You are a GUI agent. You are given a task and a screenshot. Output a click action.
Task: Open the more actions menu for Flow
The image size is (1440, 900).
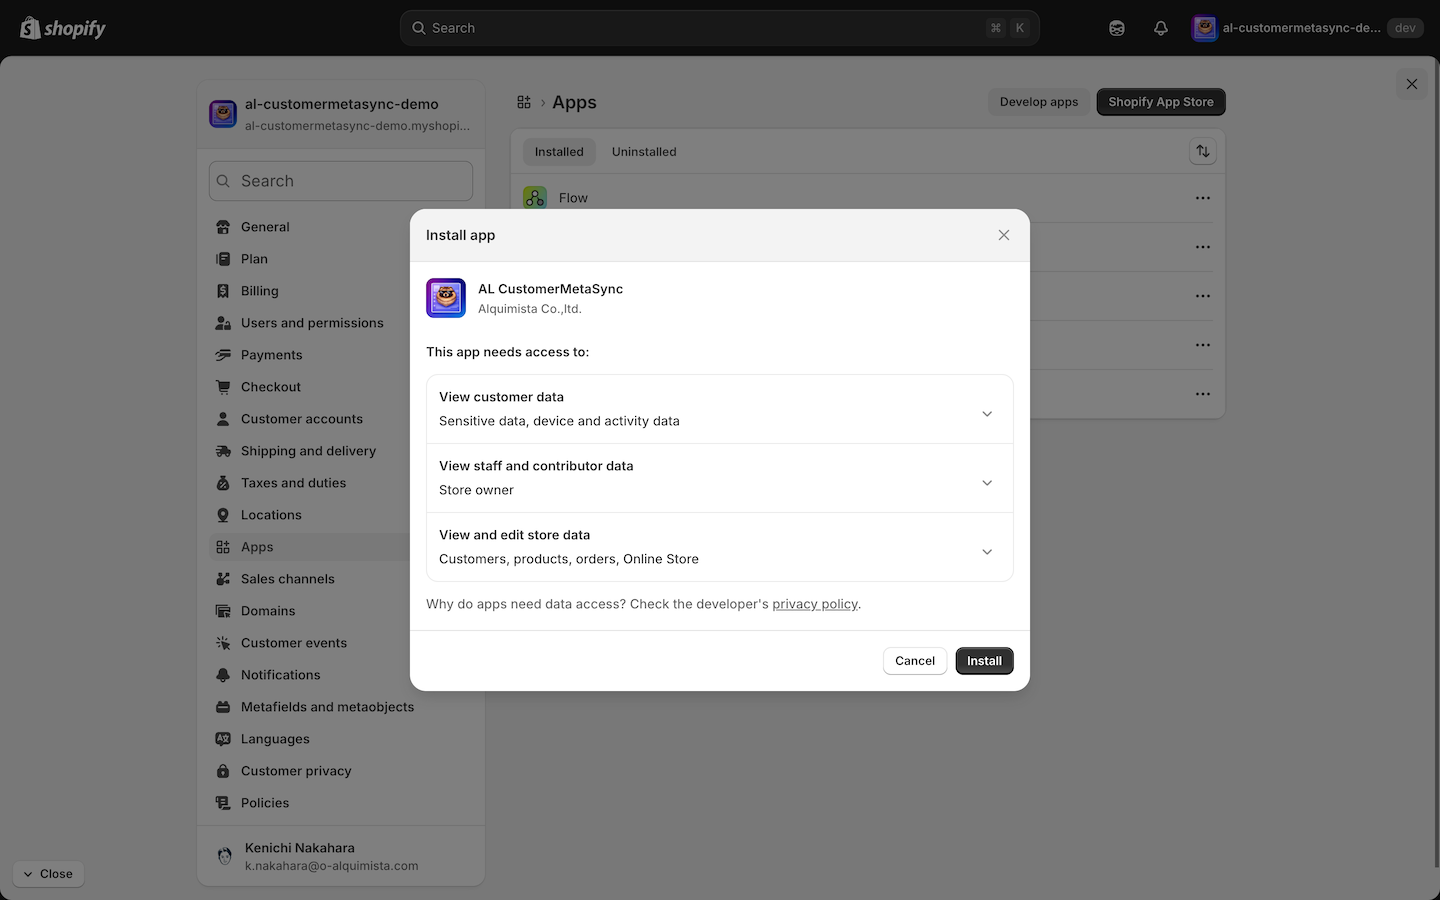pyautogui.click(x=1203, y=198)
